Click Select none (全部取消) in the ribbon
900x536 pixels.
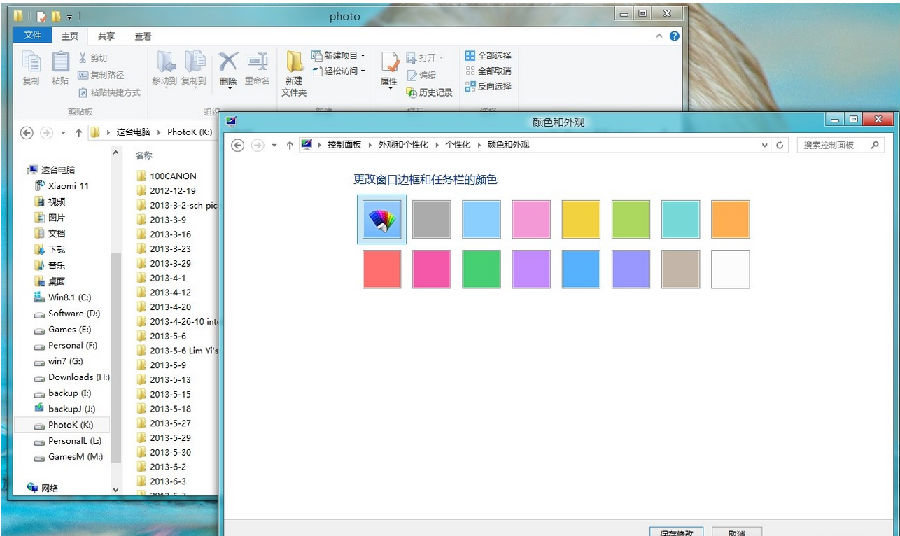click(488, 71)
